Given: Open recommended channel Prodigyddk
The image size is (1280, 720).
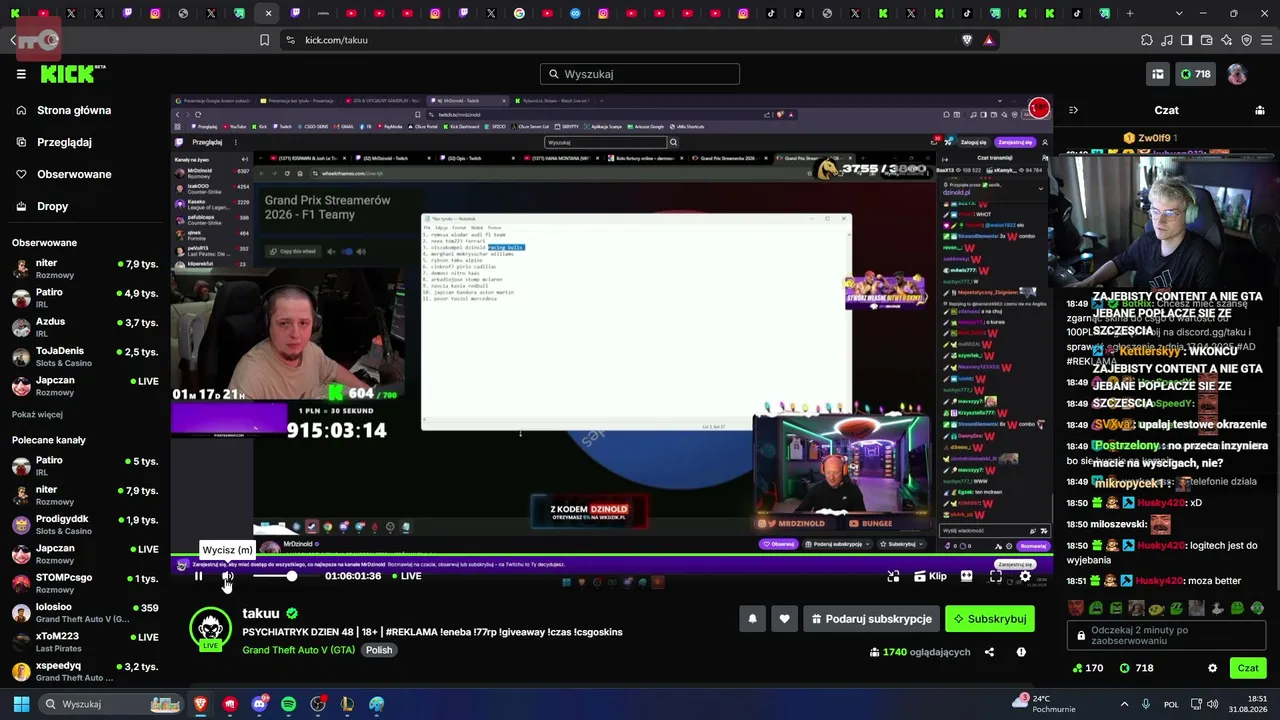Looking at the screenshot, I should tap(85, 524).
